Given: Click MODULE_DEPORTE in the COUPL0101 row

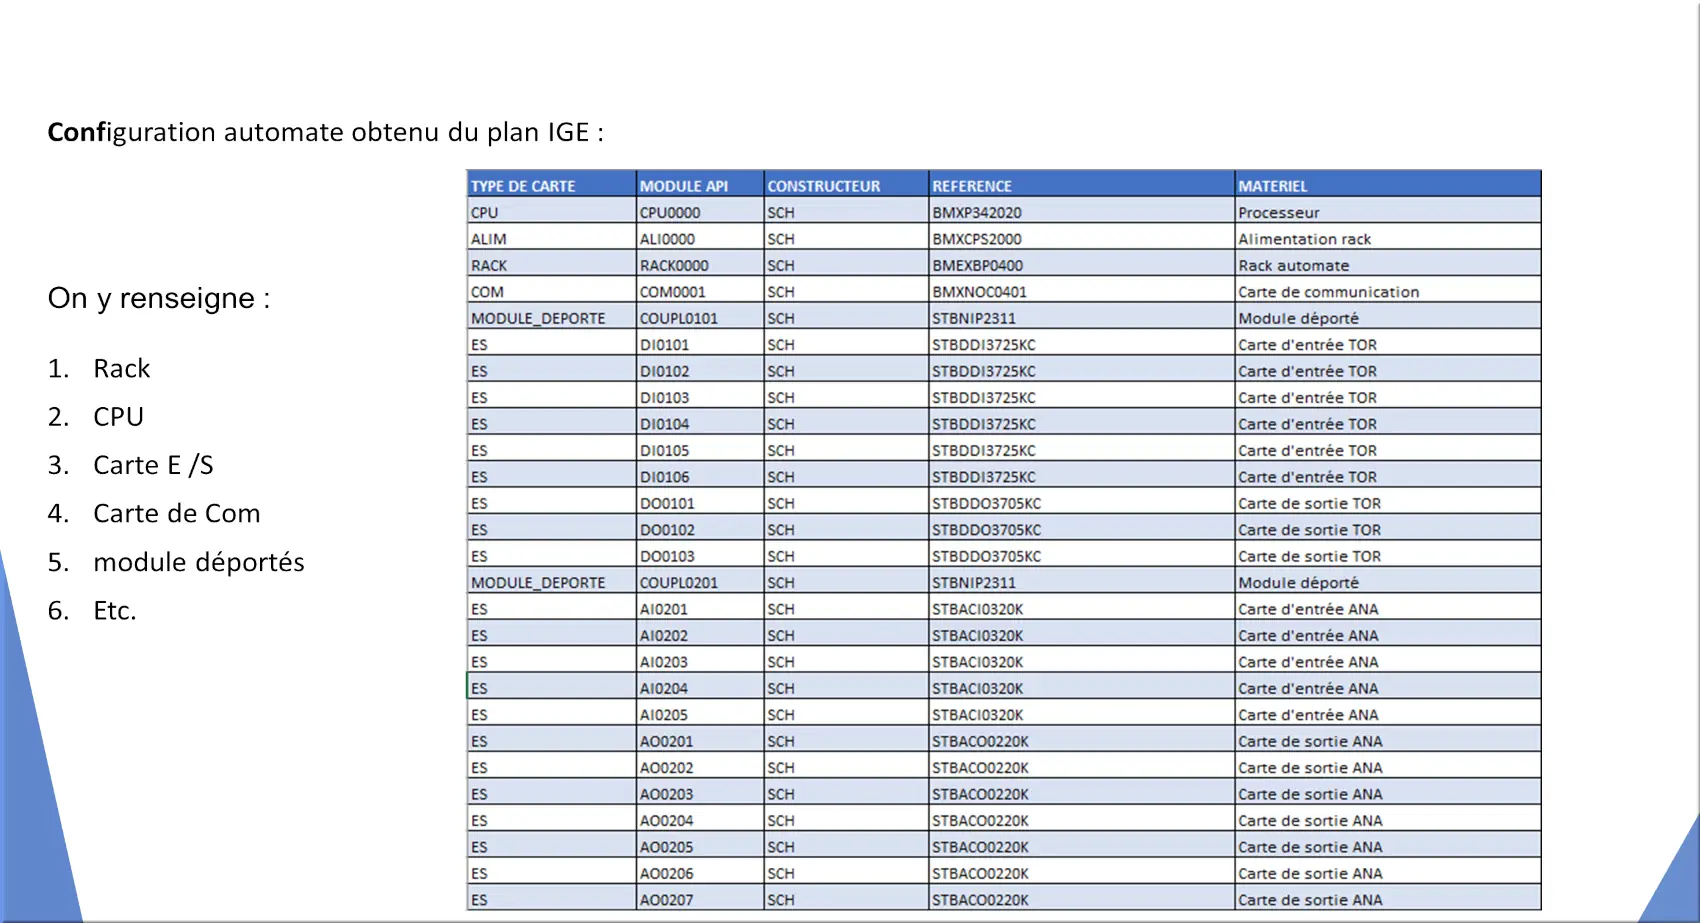Looking at the screenshot, I should (x=551, y=318).
